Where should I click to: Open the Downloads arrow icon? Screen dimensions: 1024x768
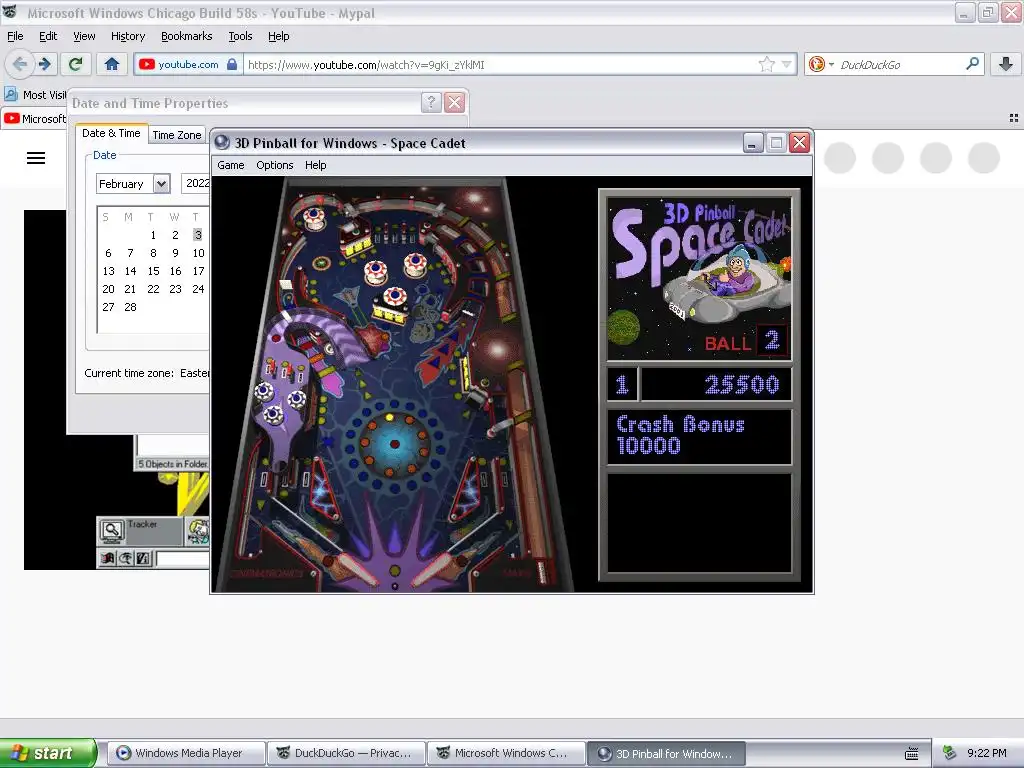(x=1006, y=64)
